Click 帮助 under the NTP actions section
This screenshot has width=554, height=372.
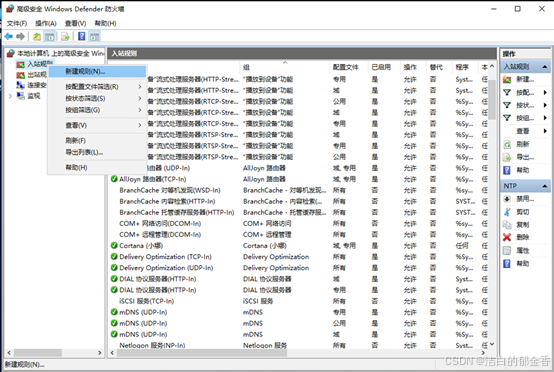[x=525, y=264]
